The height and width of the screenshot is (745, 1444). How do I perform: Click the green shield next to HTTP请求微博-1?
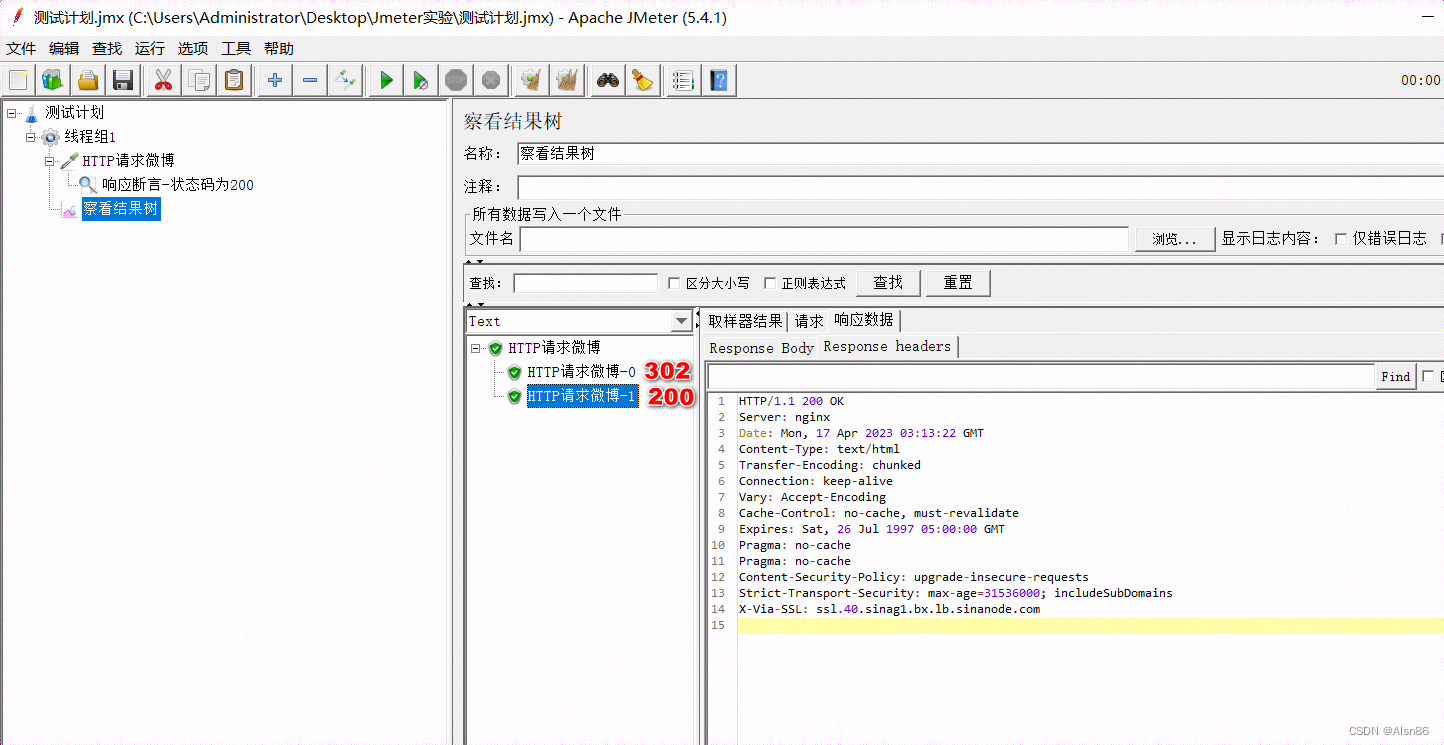click(514, 396)
